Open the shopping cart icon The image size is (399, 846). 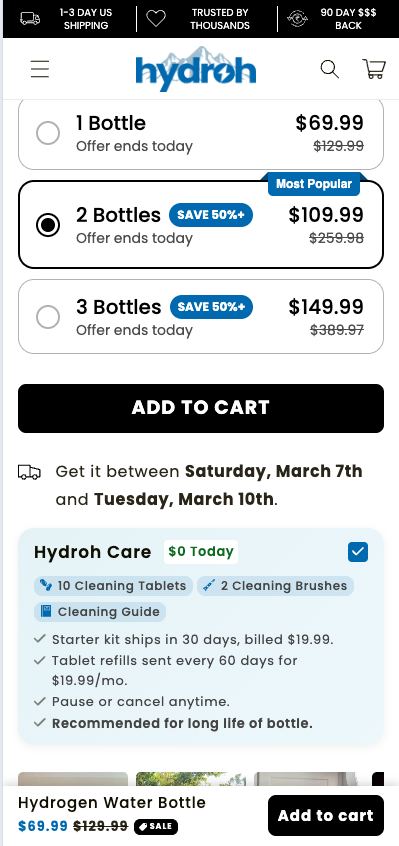tap(374, 69)
